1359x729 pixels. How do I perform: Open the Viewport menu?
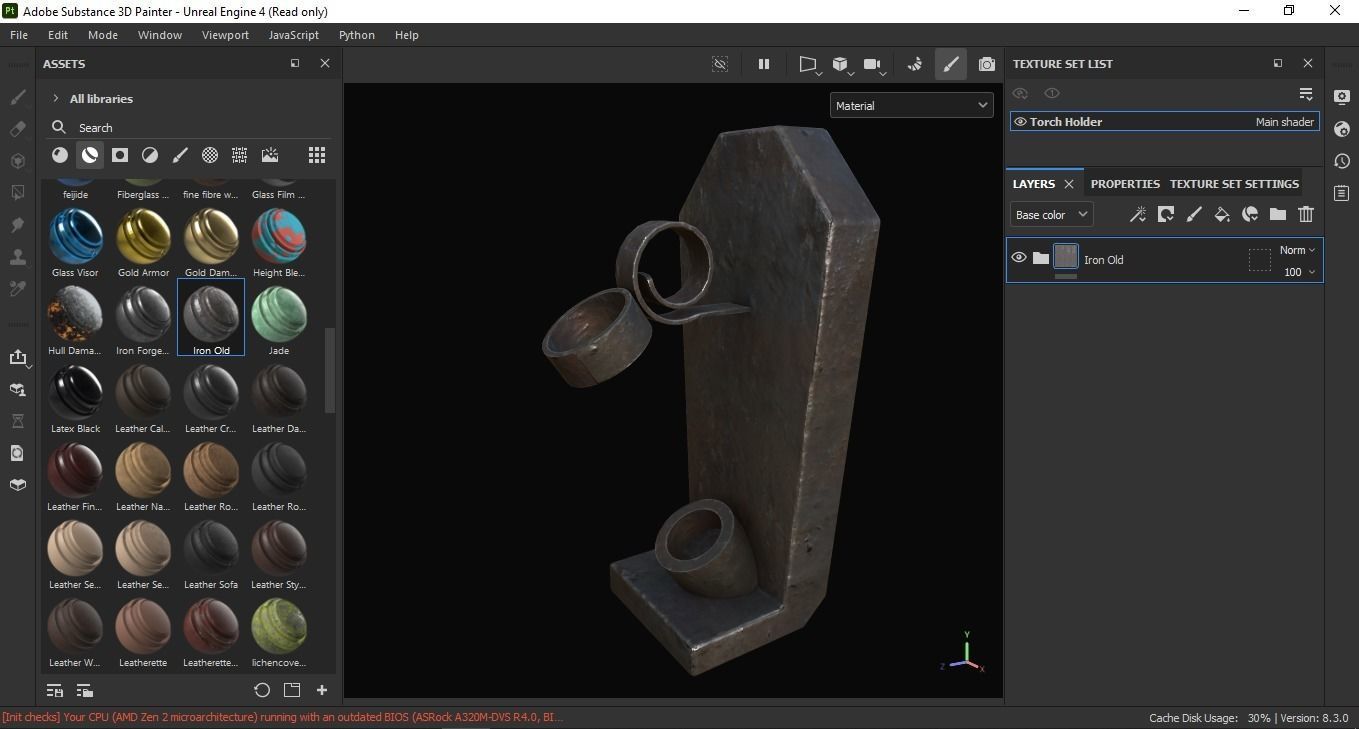tap(225, 35)
